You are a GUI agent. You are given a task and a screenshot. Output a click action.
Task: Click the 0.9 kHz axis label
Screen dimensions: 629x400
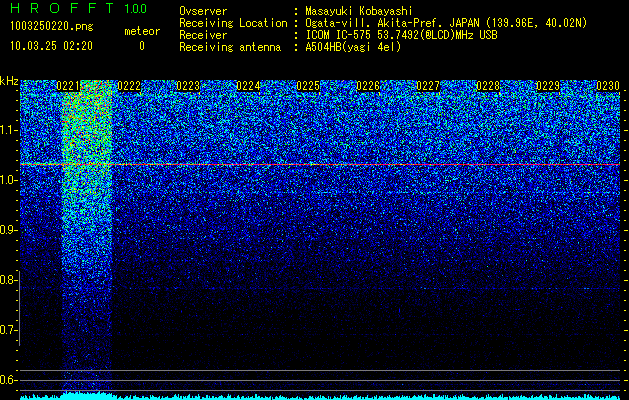click(9, 230)
